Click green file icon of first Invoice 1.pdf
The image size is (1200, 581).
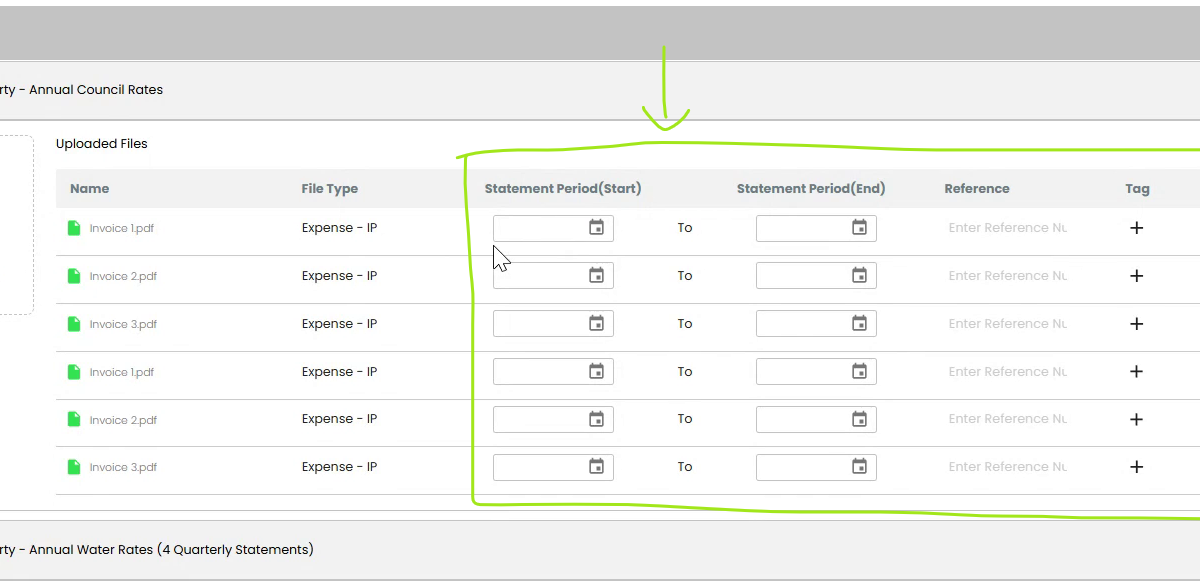coord(74,228)
